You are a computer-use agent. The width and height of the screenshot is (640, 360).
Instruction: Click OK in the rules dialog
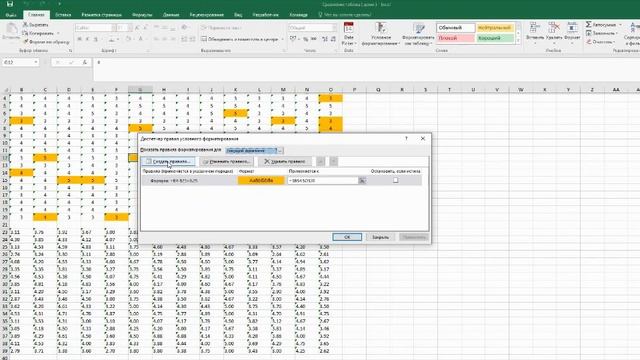tap(347, 237)
